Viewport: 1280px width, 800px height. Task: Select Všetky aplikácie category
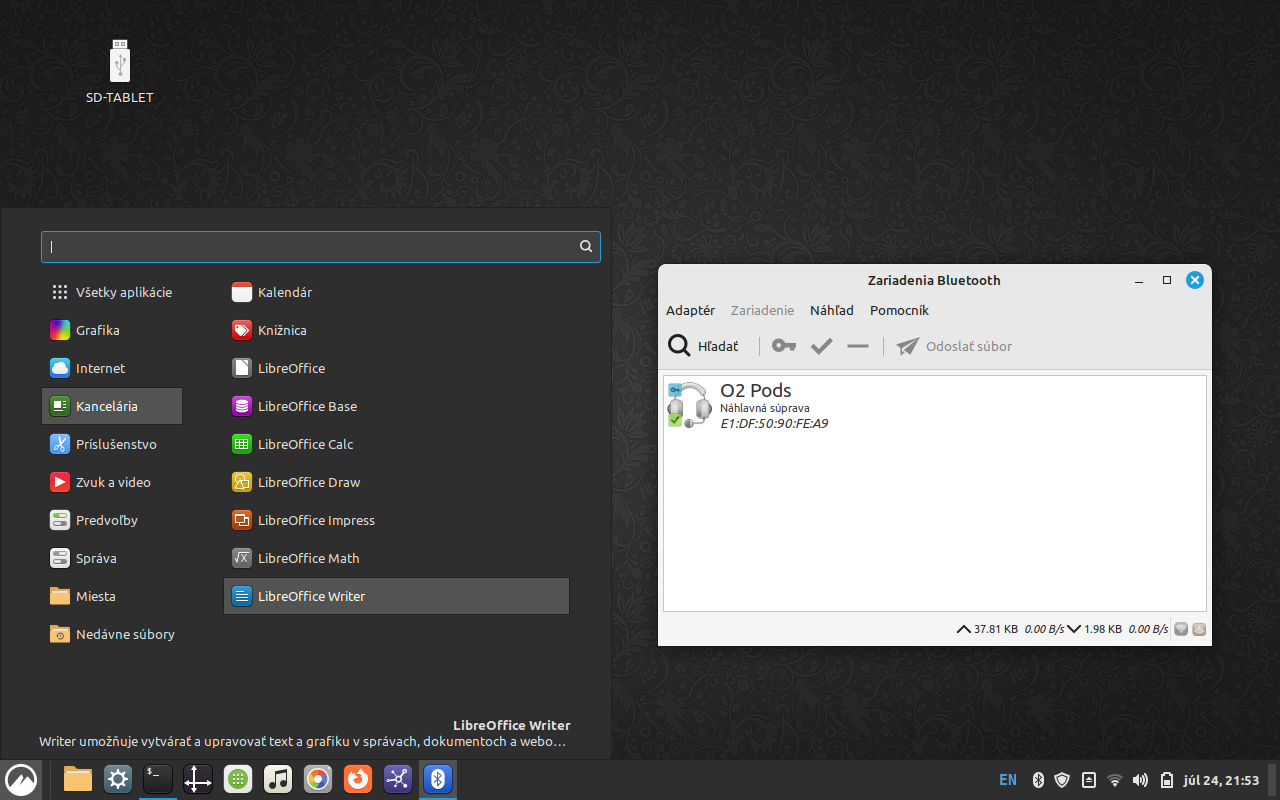point(112,292)
